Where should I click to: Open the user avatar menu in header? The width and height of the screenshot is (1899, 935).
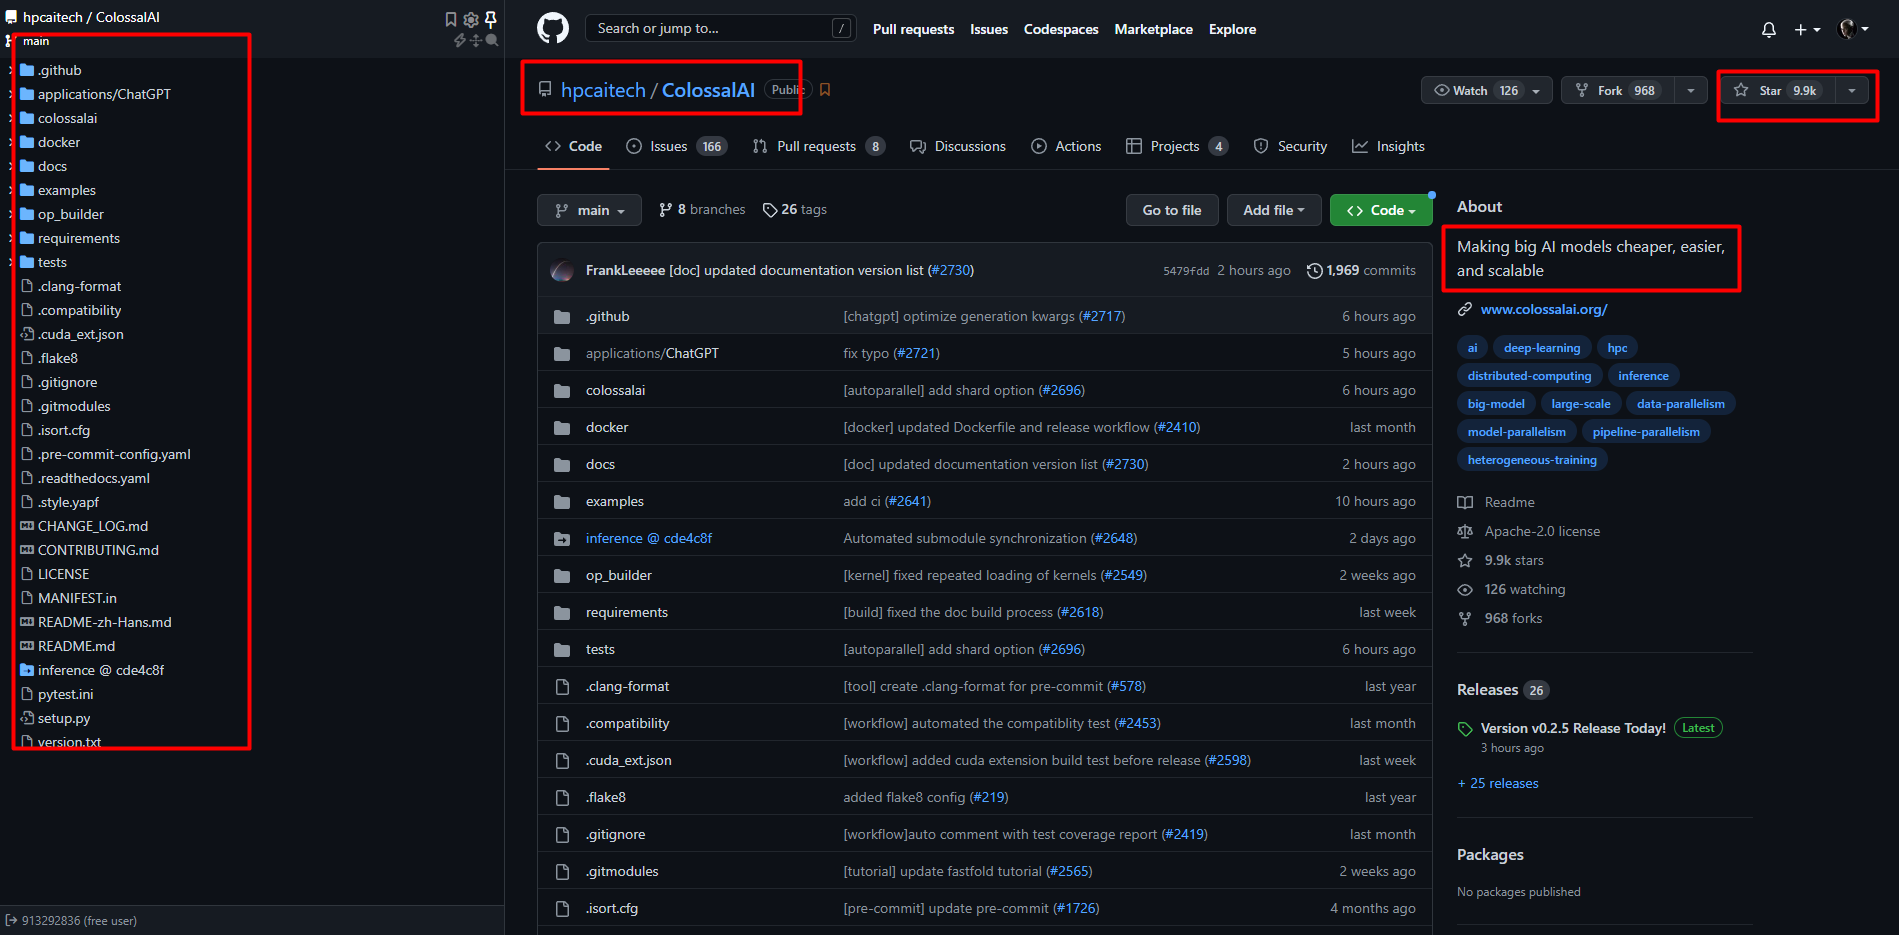[1854, 29]
